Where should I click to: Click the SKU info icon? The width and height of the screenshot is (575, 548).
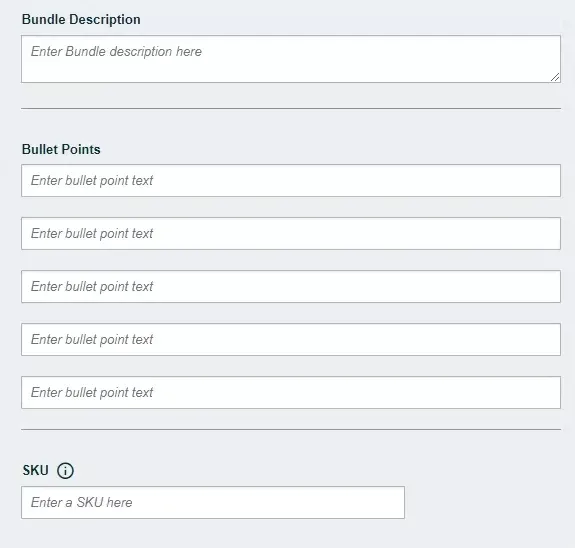[65, 470]
